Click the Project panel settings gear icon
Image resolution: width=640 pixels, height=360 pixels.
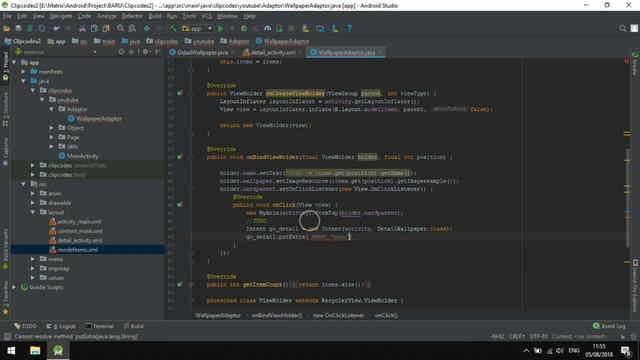coord(145,52)
